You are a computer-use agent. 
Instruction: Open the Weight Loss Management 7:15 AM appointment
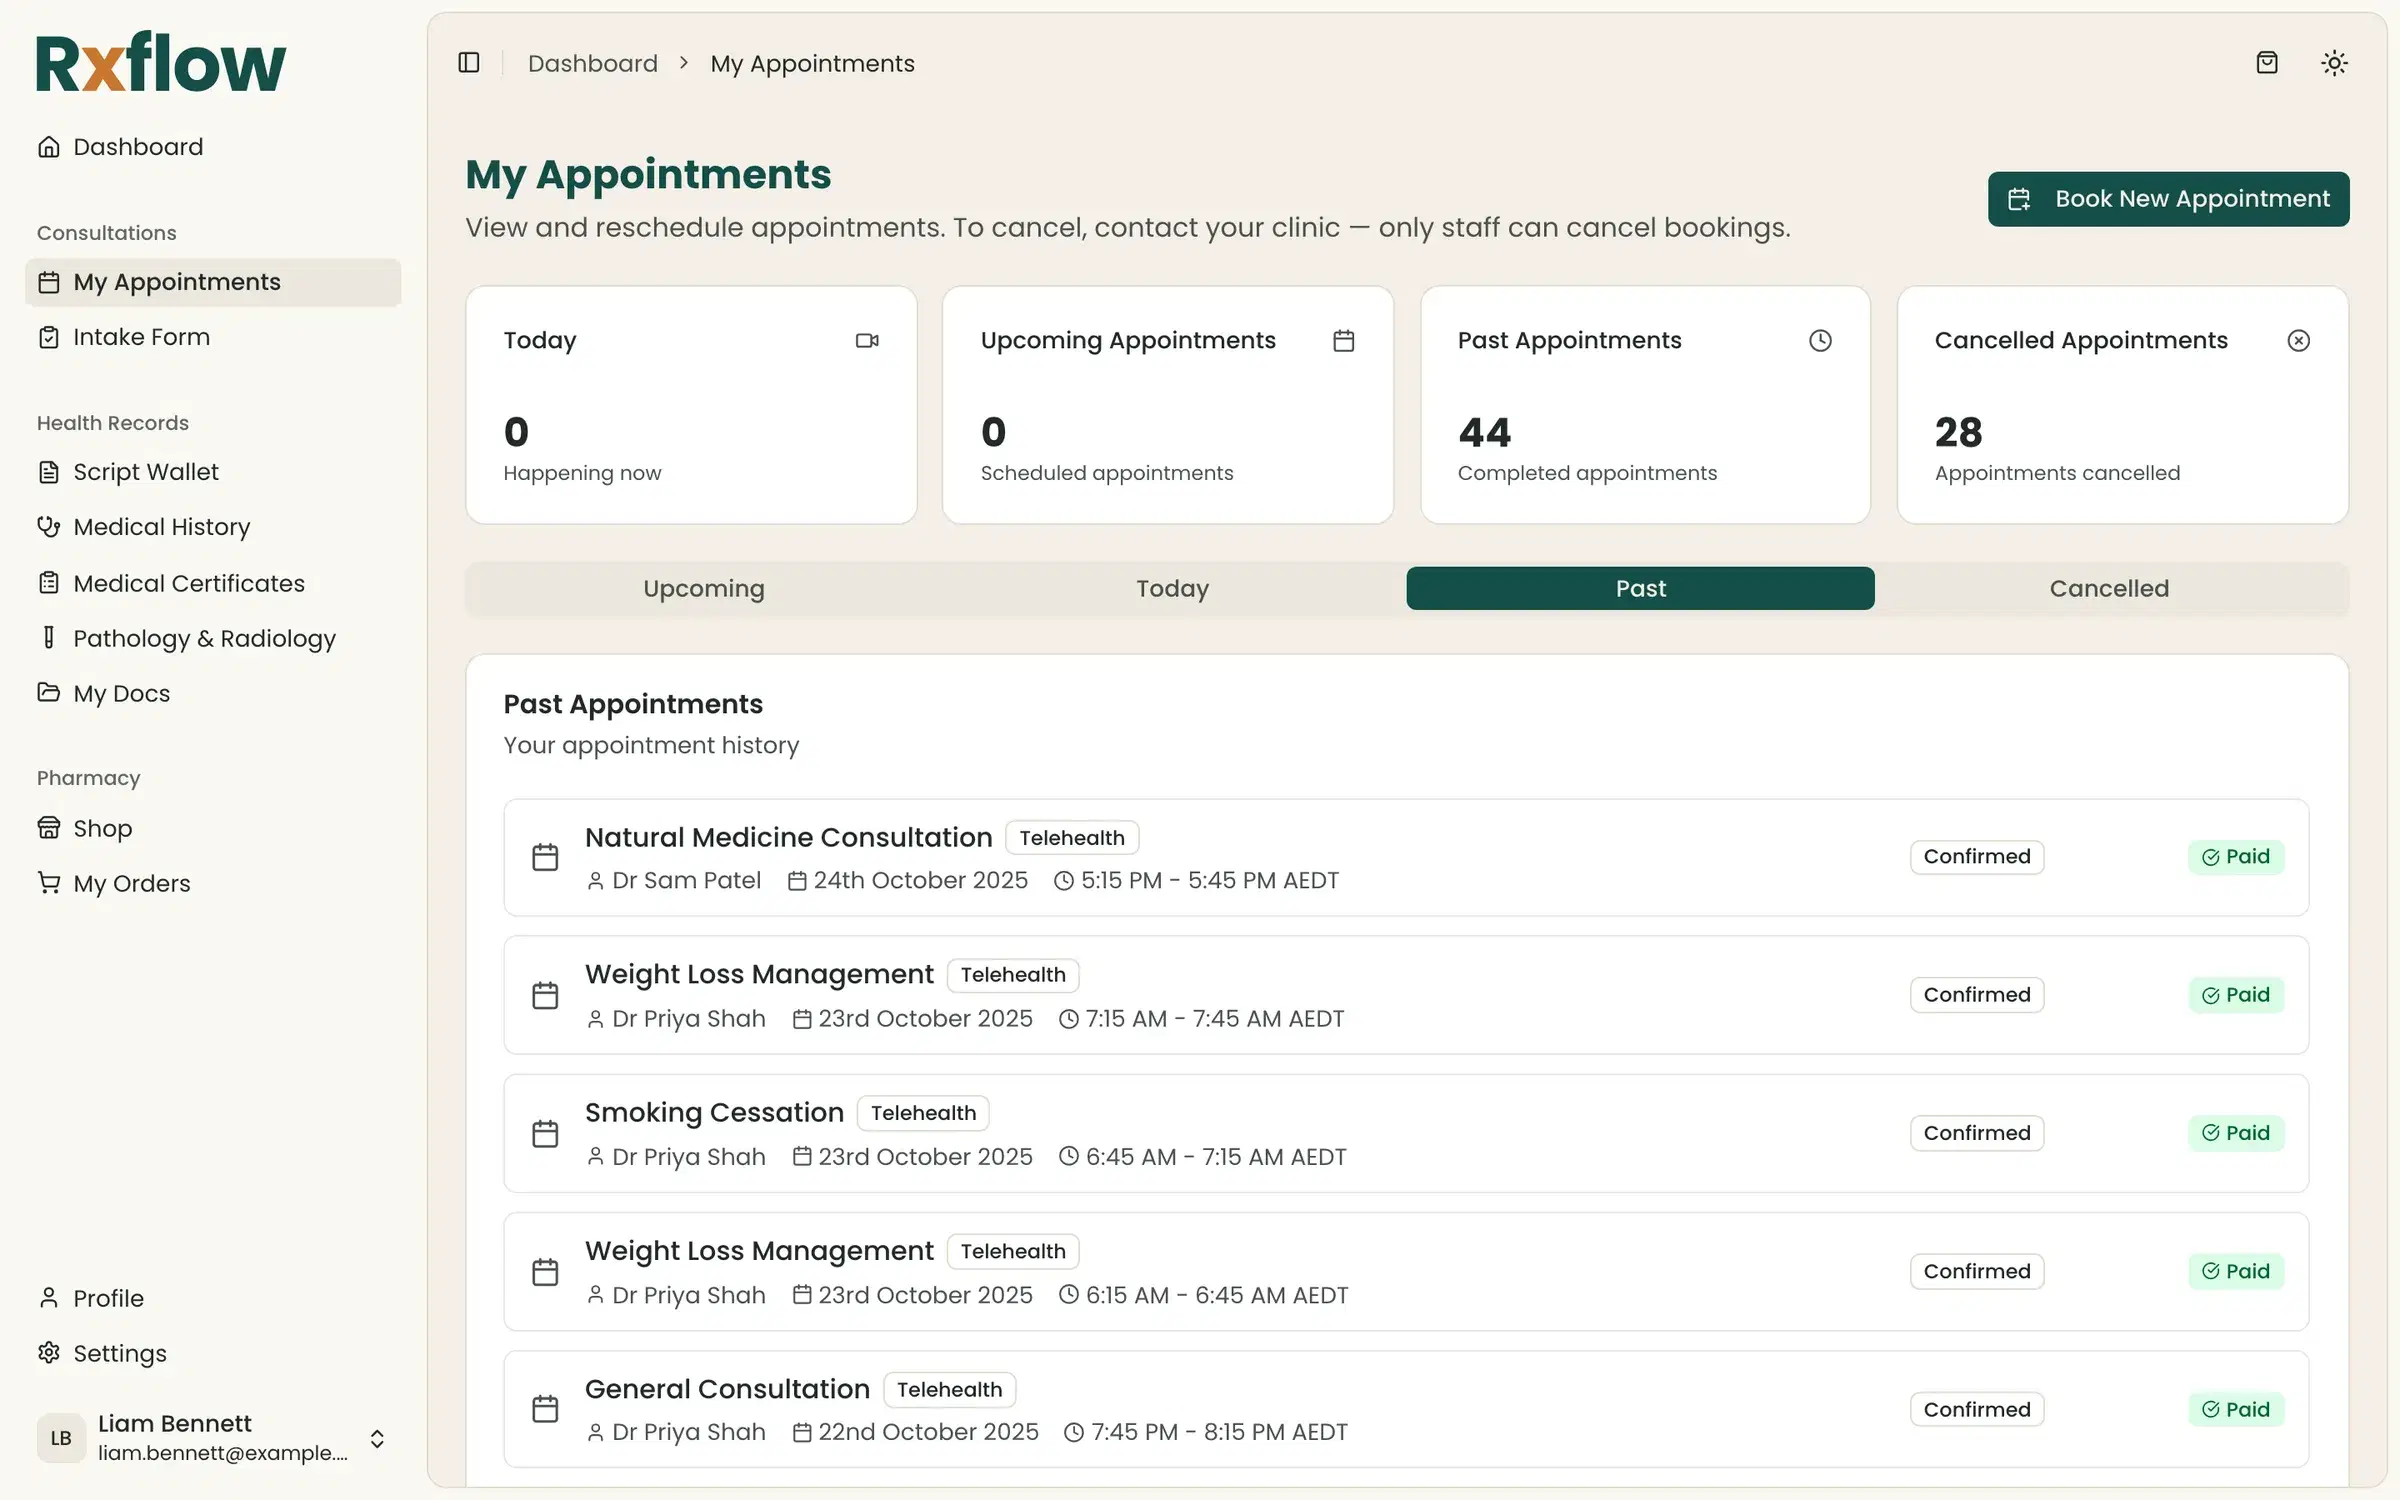tap(1406, 995)
